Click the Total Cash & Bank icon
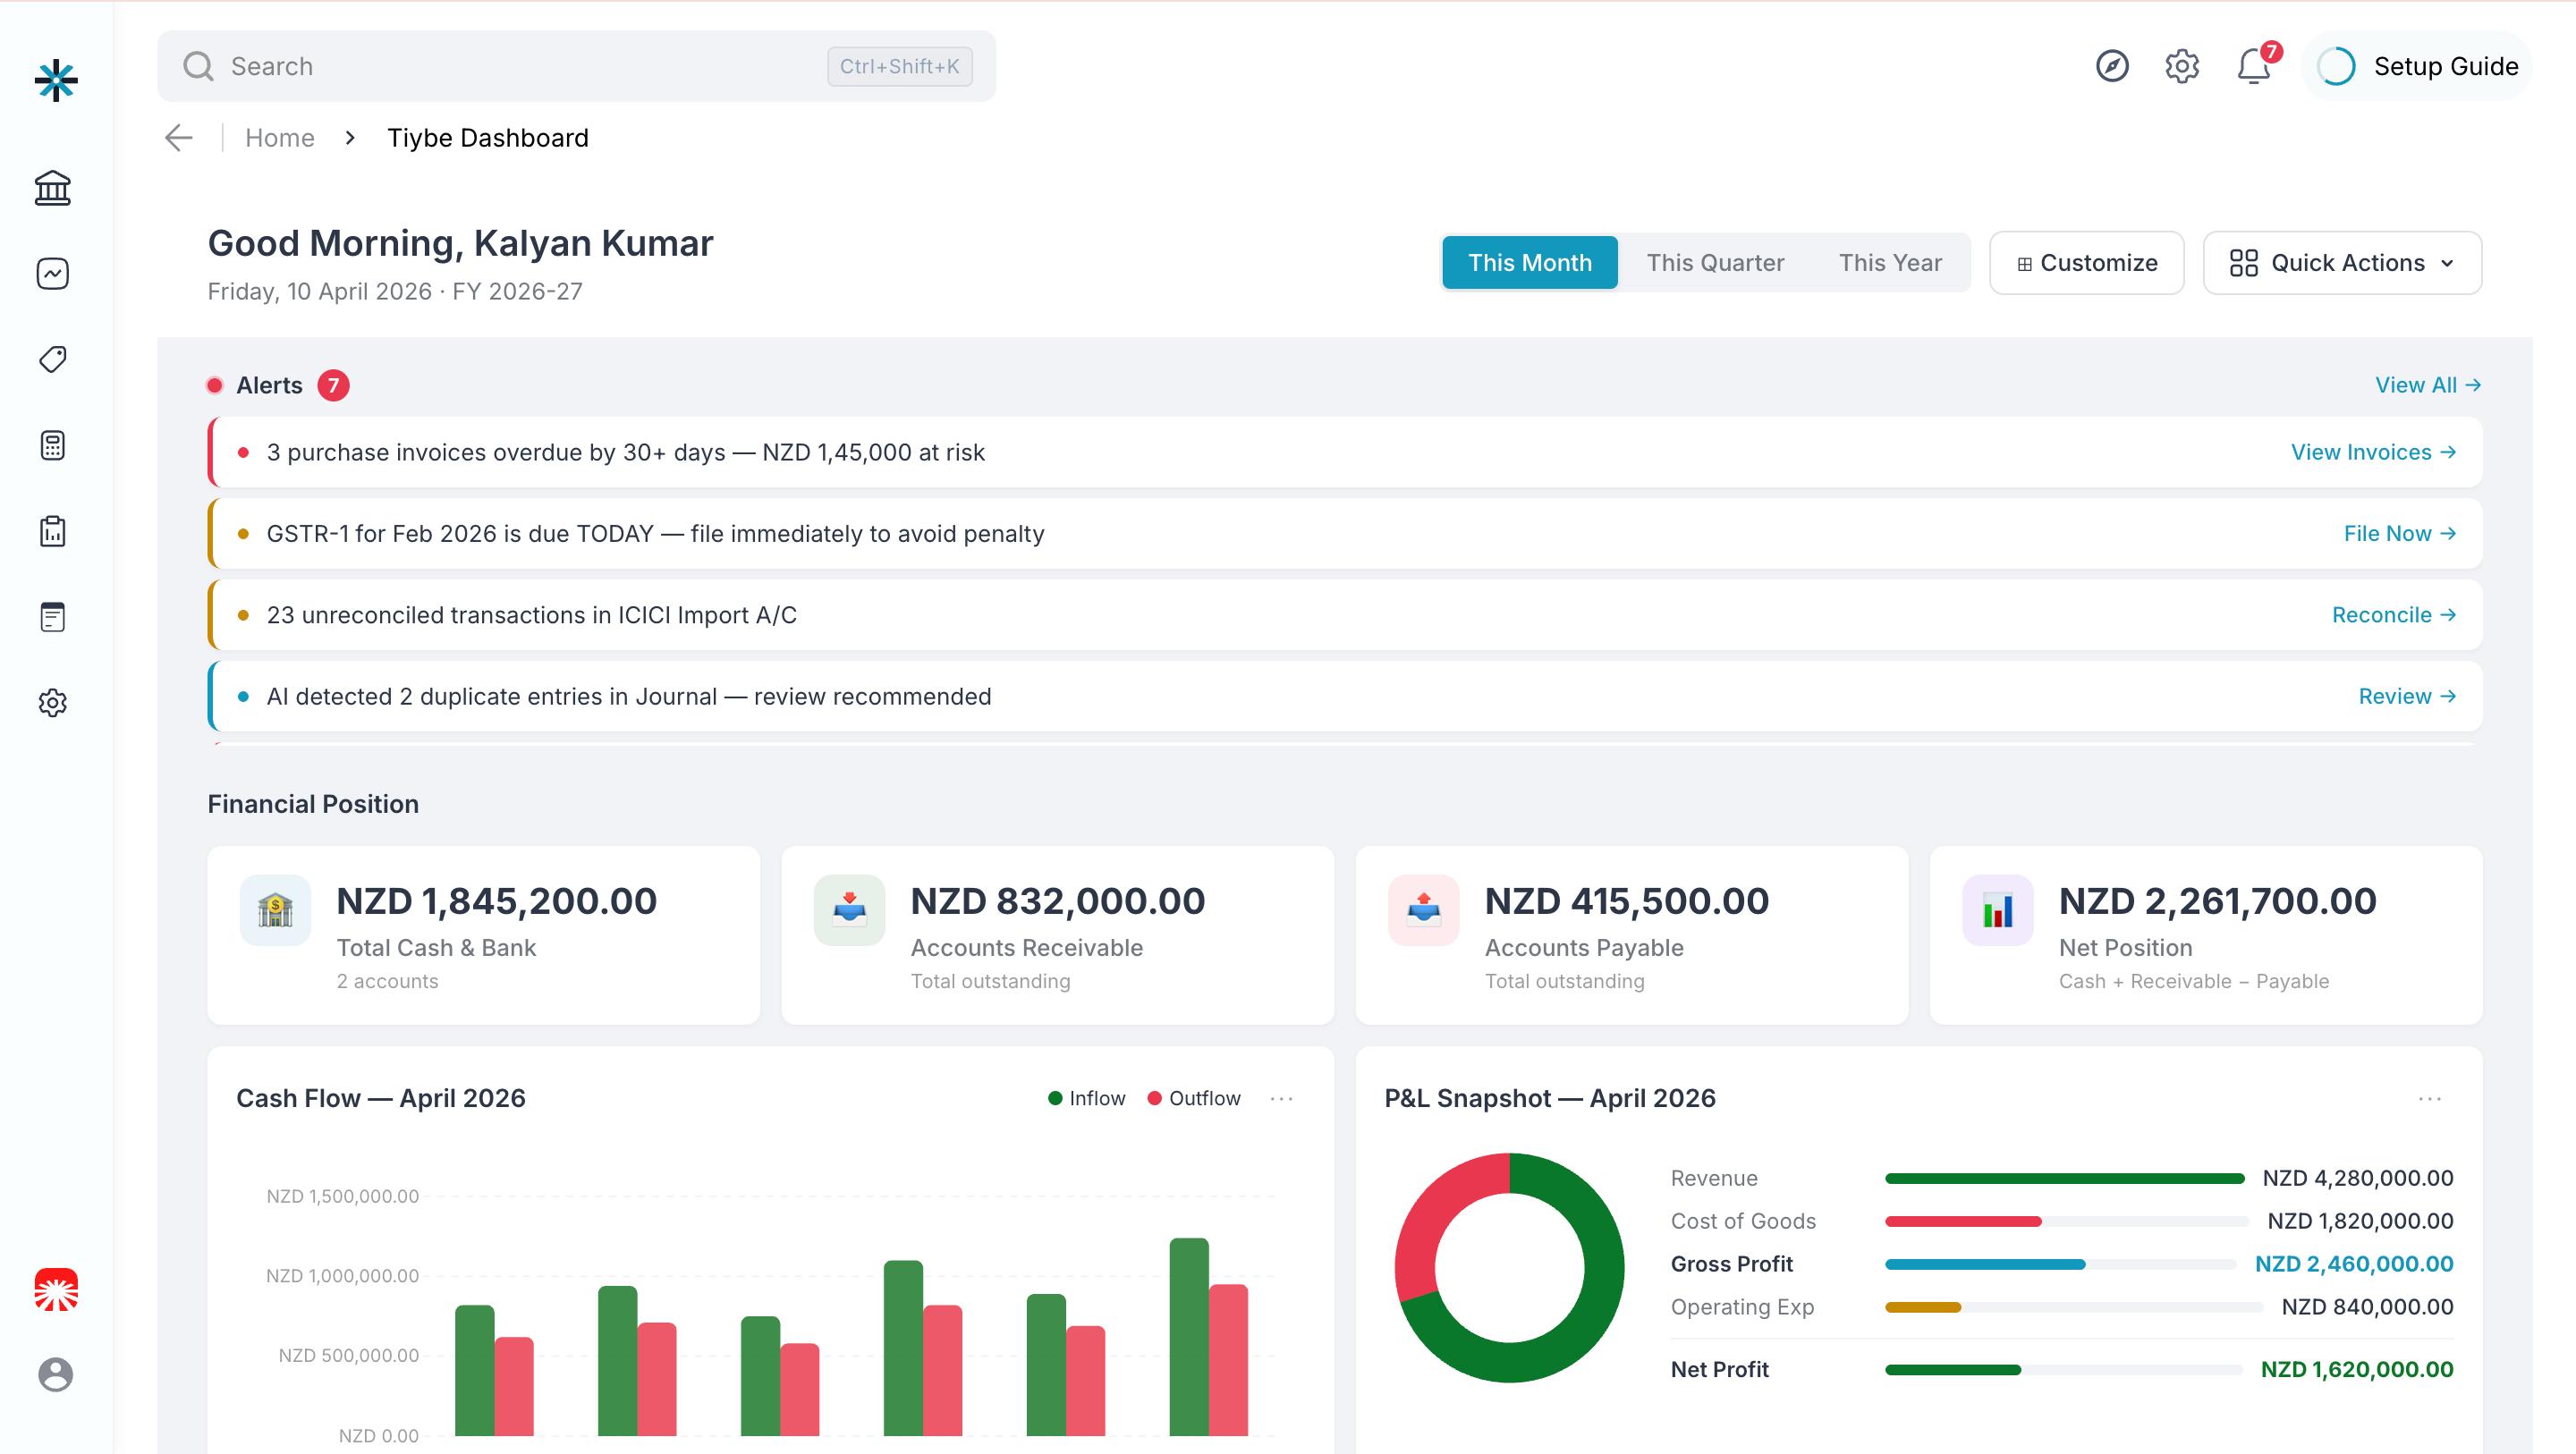The image size is (2576, 1454). pos(275,910)
